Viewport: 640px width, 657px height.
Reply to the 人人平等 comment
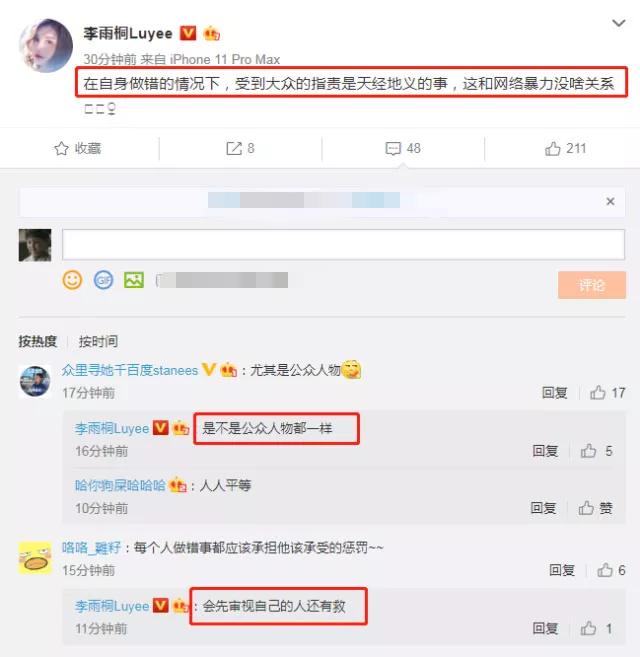pyautogui.click(x=543, y=508)
